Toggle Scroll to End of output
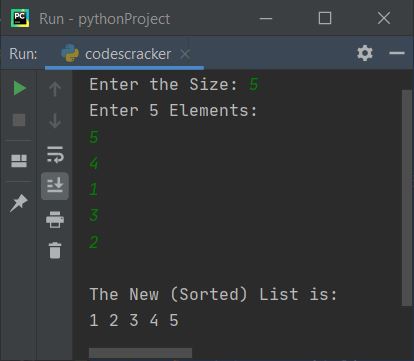Viewport: 414px width, 361px height. click(55, 186)
